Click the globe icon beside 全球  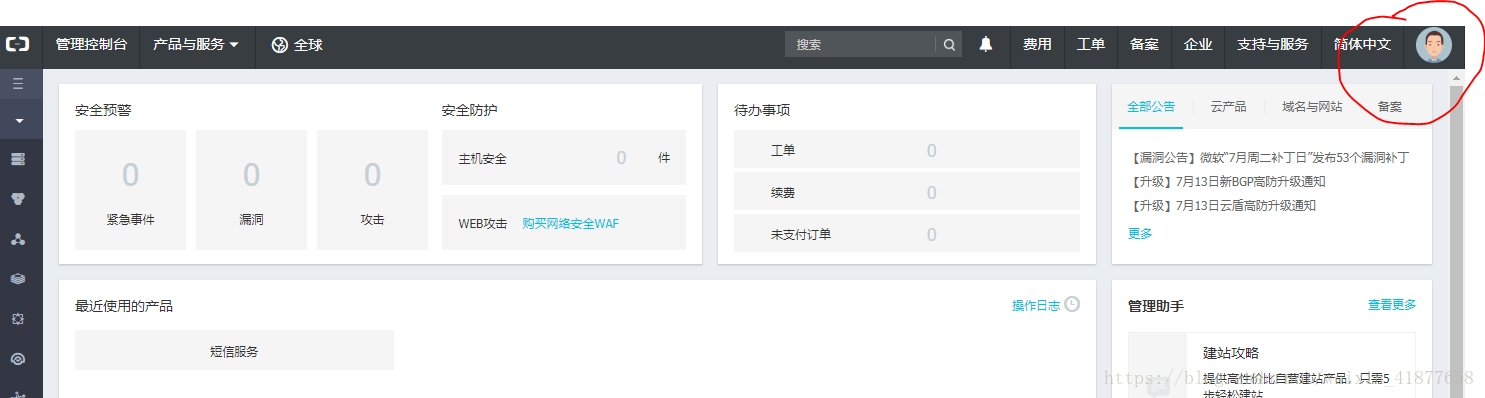[280, 45]
